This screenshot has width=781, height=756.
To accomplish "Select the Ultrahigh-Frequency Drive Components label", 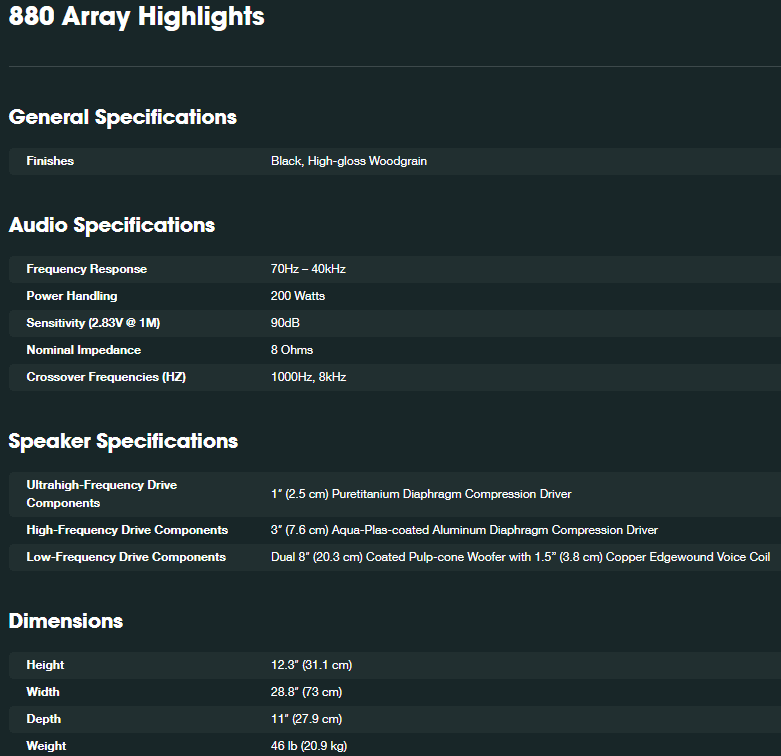I will tap(102, 494).
